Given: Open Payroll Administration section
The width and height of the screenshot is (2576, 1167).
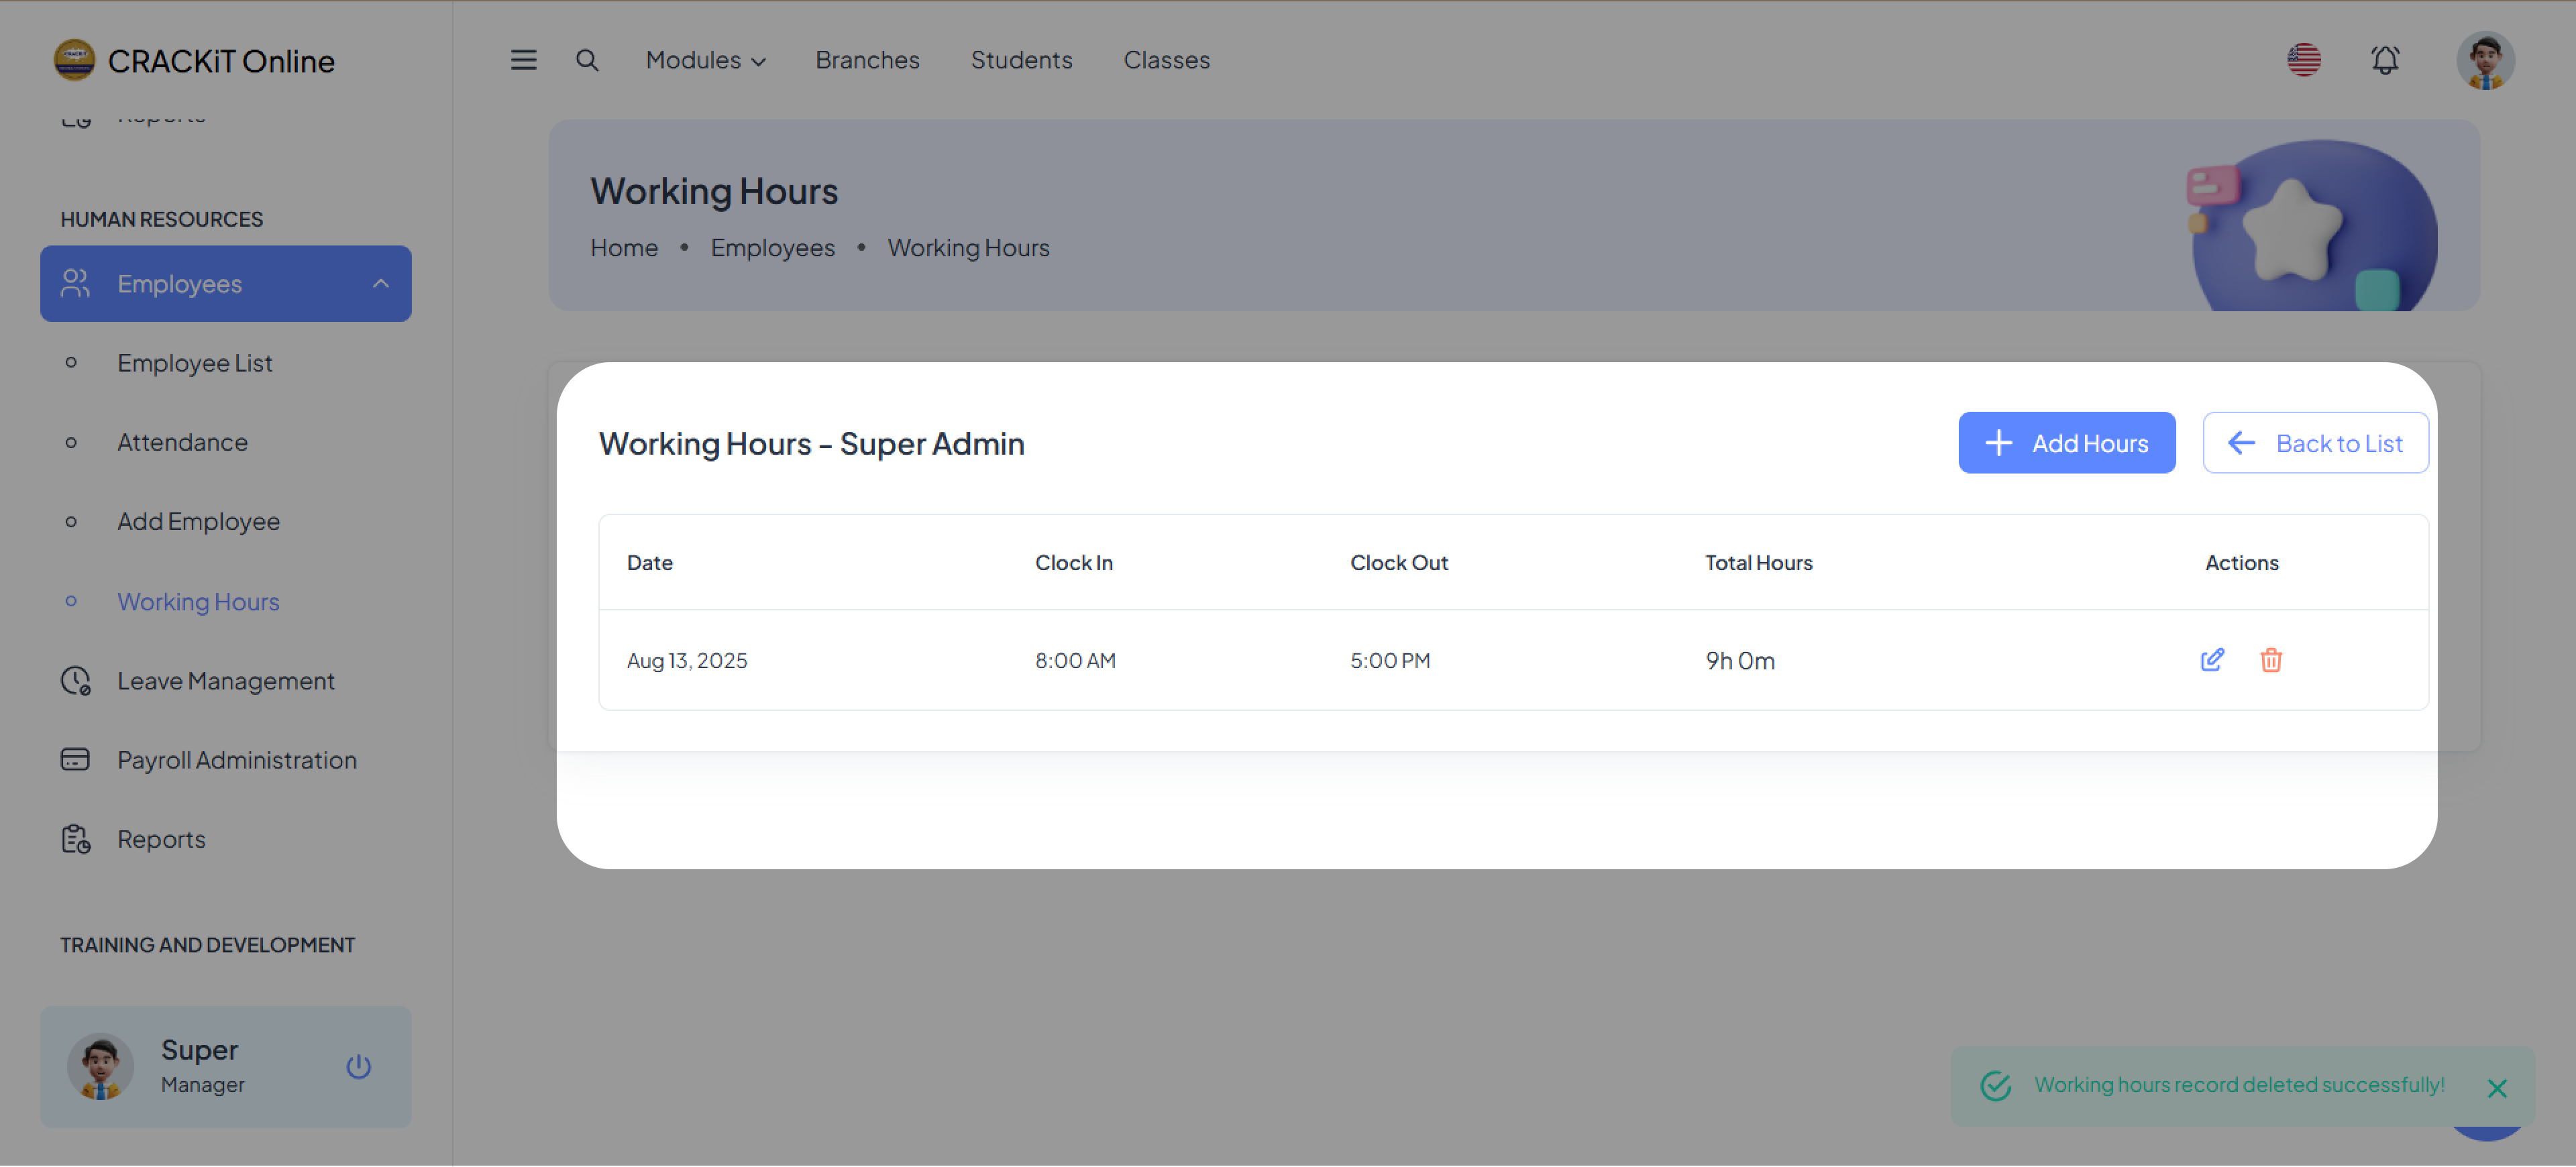Looking at the screenshot, I should [236, 760].
